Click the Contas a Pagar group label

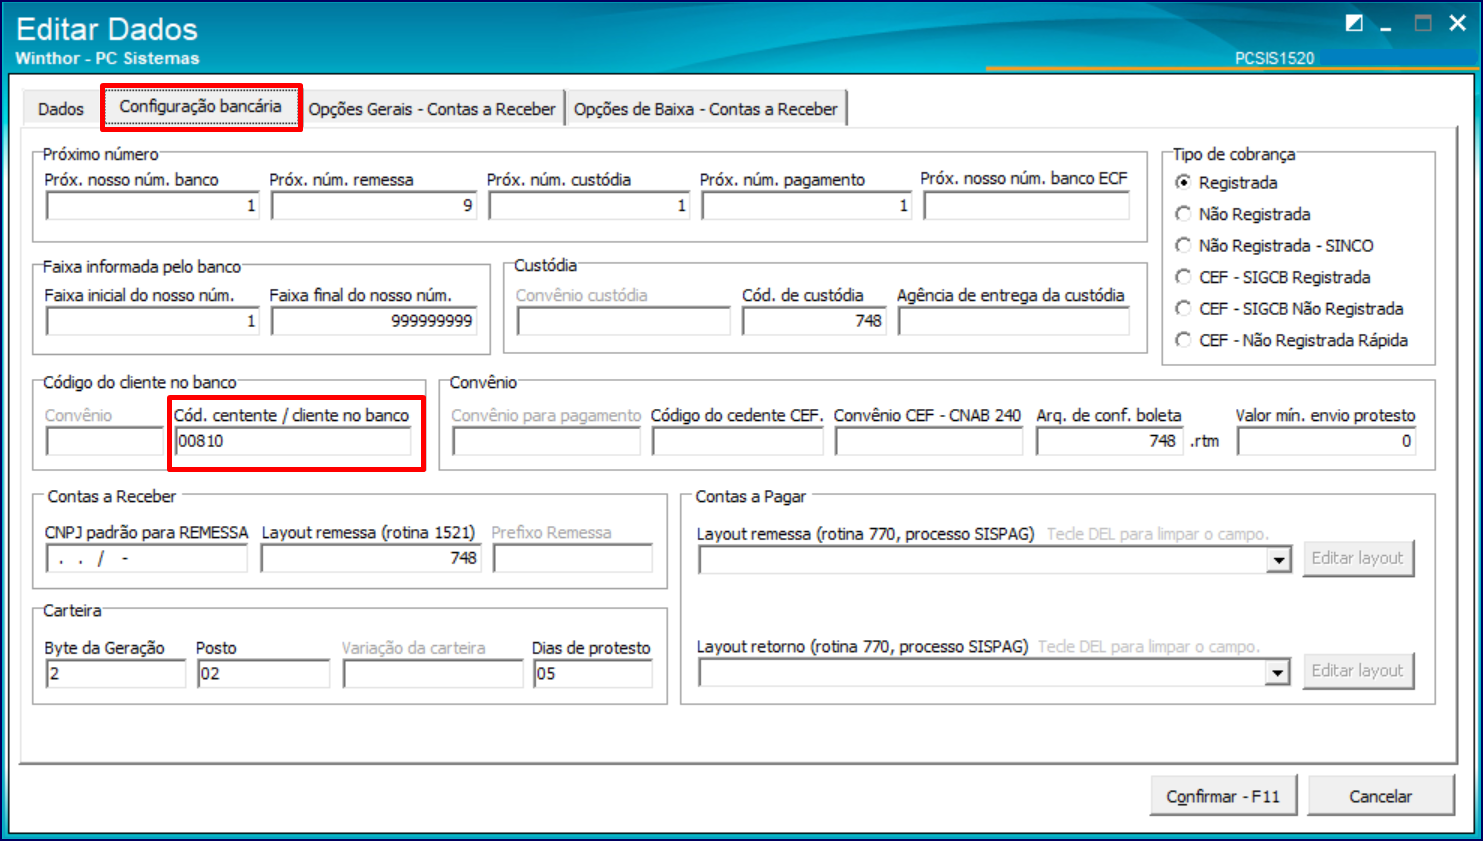point(750,496)
